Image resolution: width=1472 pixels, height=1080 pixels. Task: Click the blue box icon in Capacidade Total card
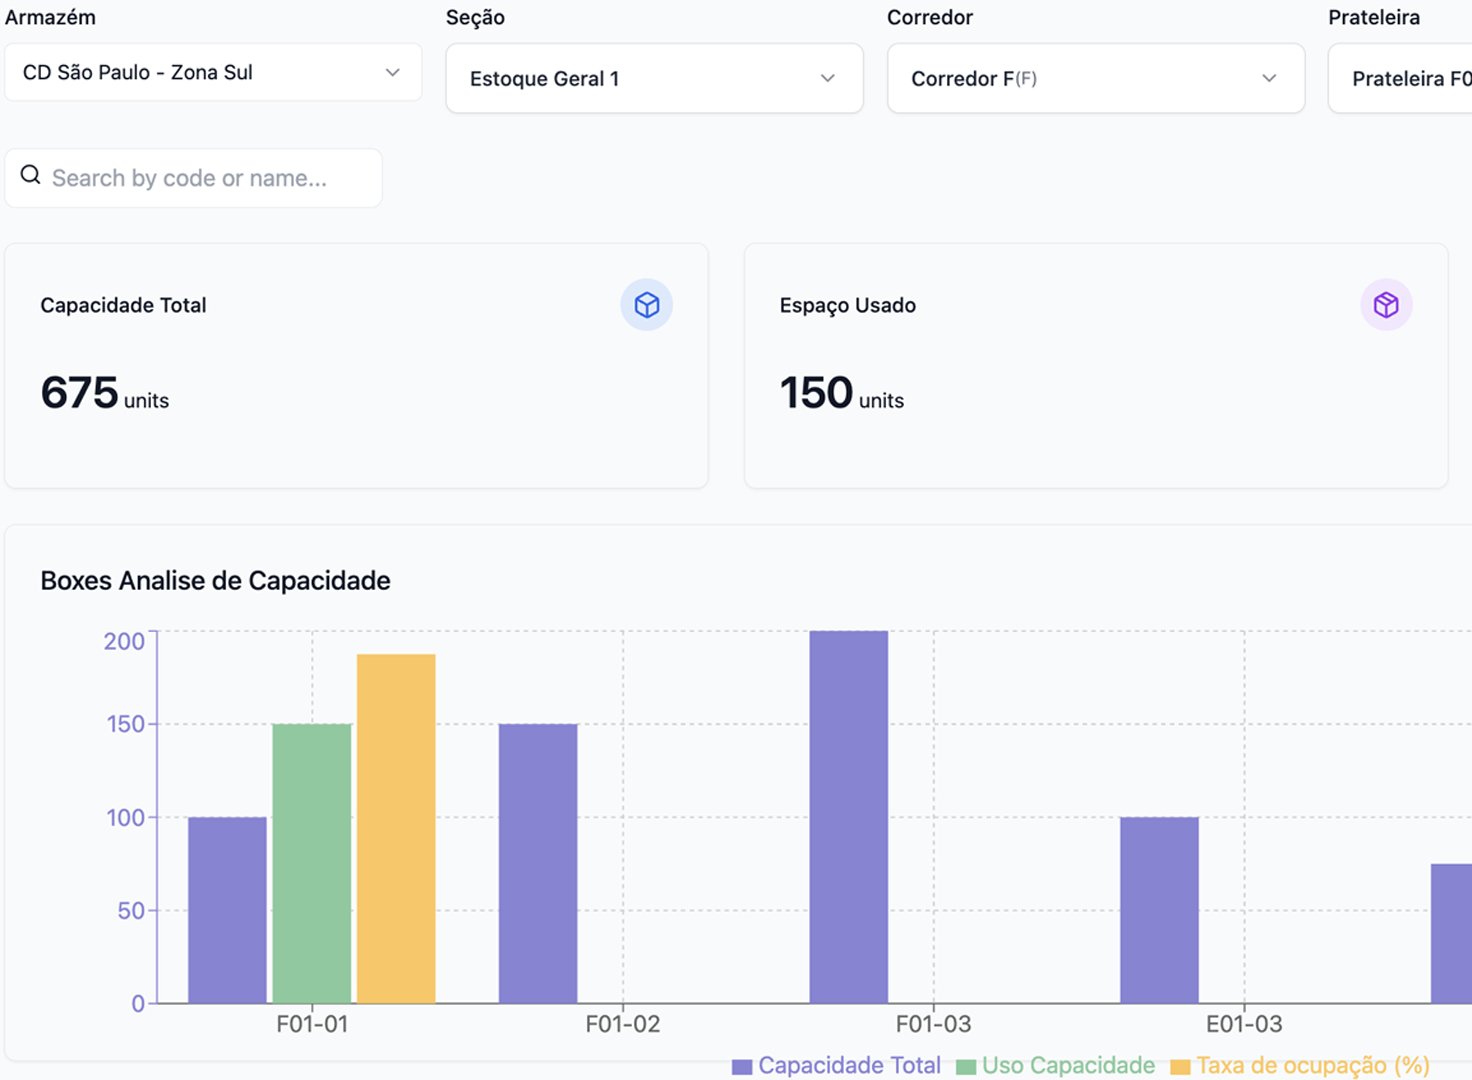(646, 305)
